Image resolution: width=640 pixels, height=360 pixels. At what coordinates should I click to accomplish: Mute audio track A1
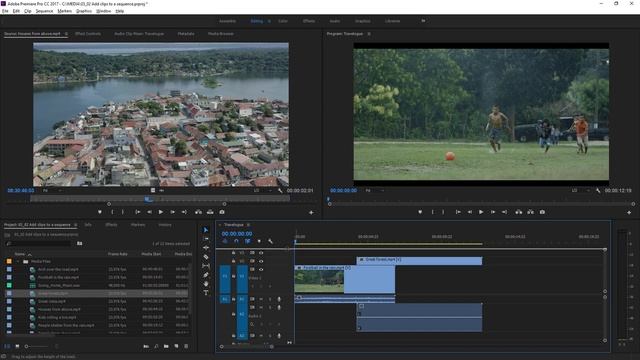click(x=261, y=299)
